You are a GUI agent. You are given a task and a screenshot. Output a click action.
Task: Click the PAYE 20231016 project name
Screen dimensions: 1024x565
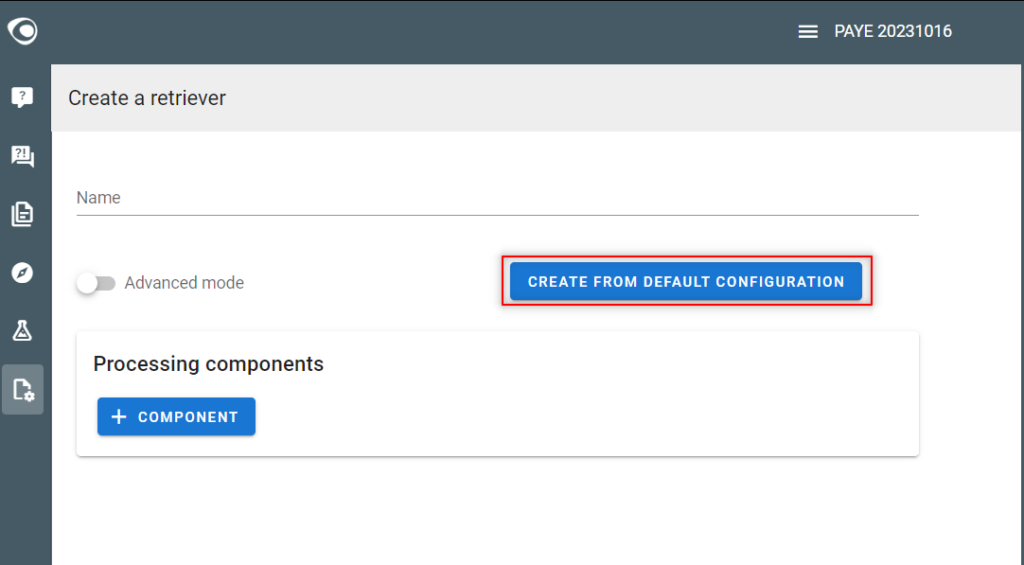tap(893, 31)
